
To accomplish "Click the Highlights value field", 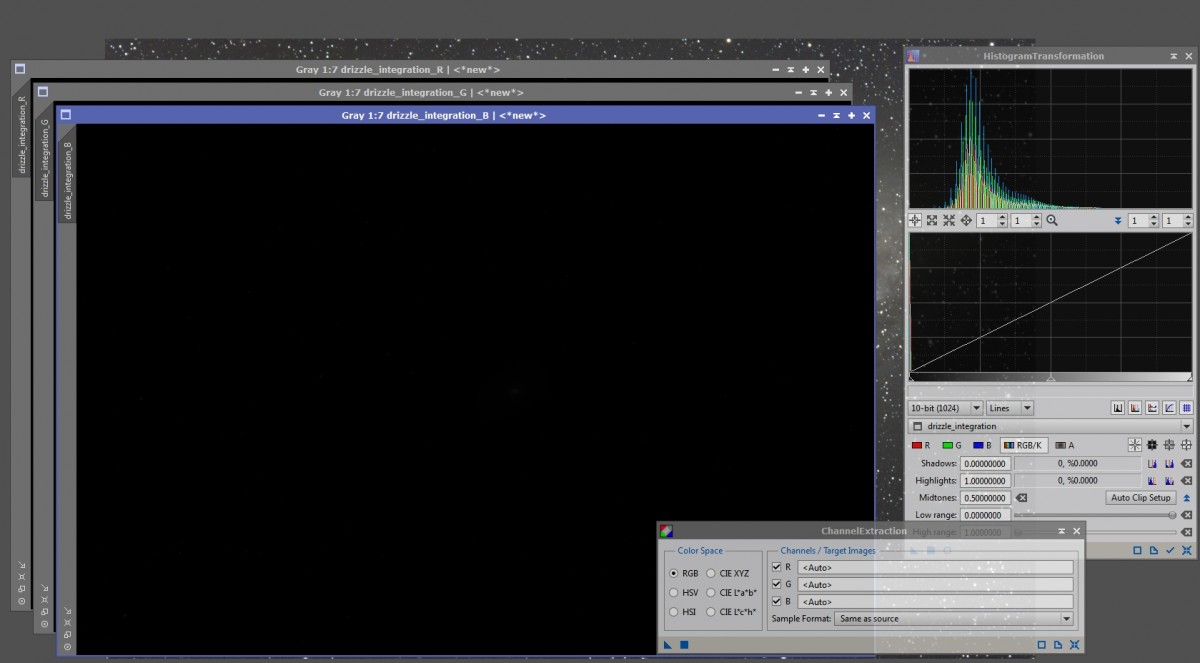I will pos(985,481).
